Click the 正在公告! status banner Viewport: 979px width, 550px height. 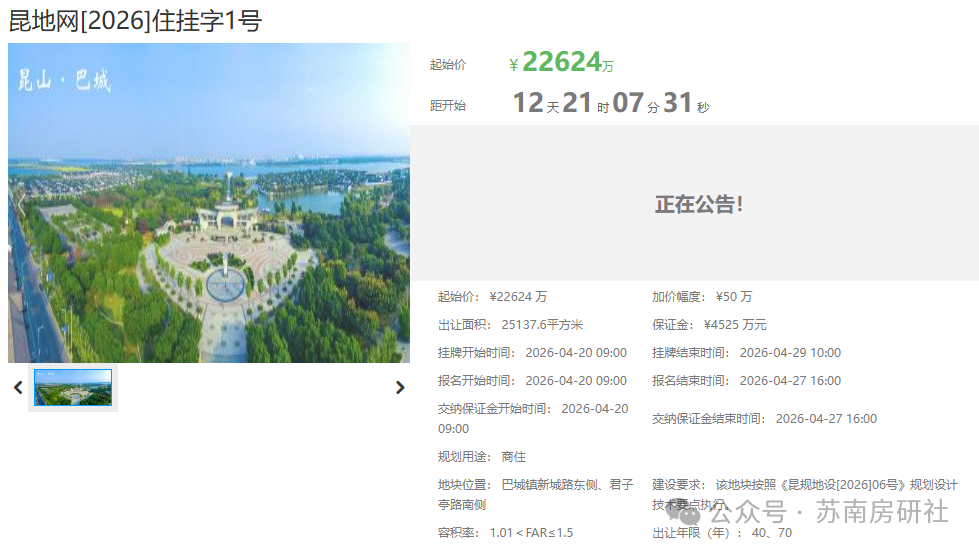pyautogui.click(x=698, y=204)
